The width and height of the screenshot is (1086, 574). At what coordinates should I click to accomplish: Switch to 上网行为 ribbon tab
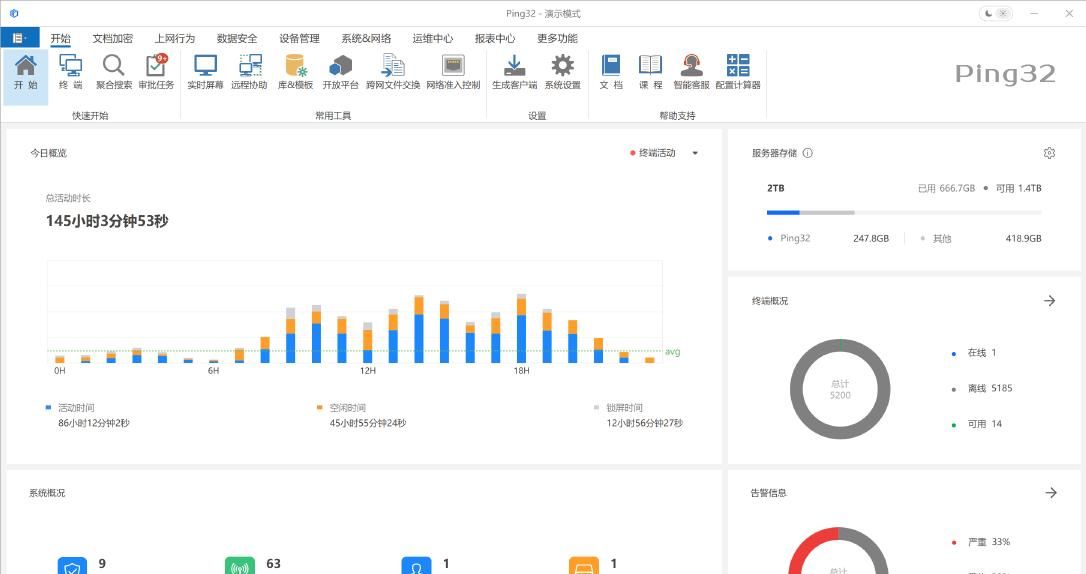(175, 38)
